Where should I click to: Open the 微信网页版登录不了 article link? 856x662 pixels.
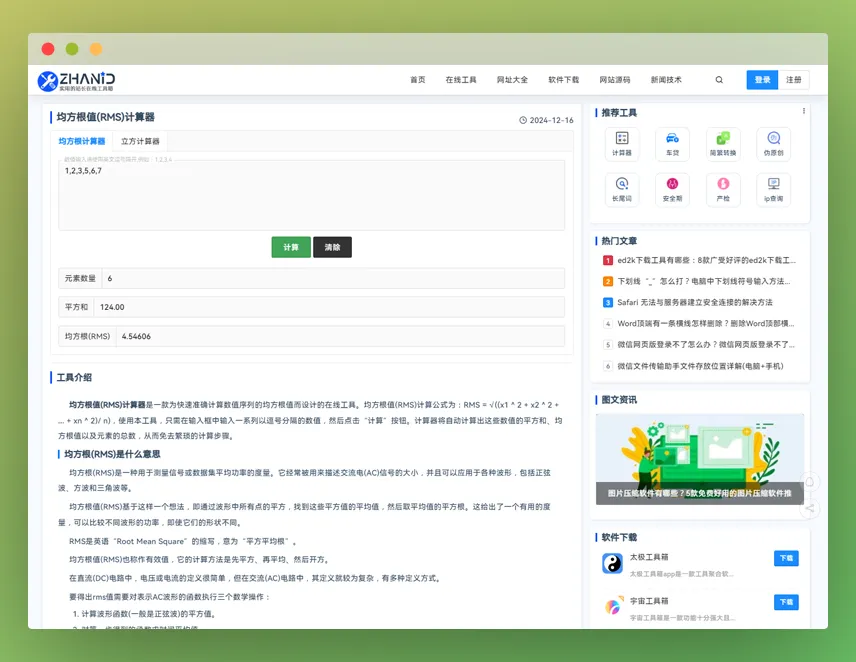(x=706, y=345)
